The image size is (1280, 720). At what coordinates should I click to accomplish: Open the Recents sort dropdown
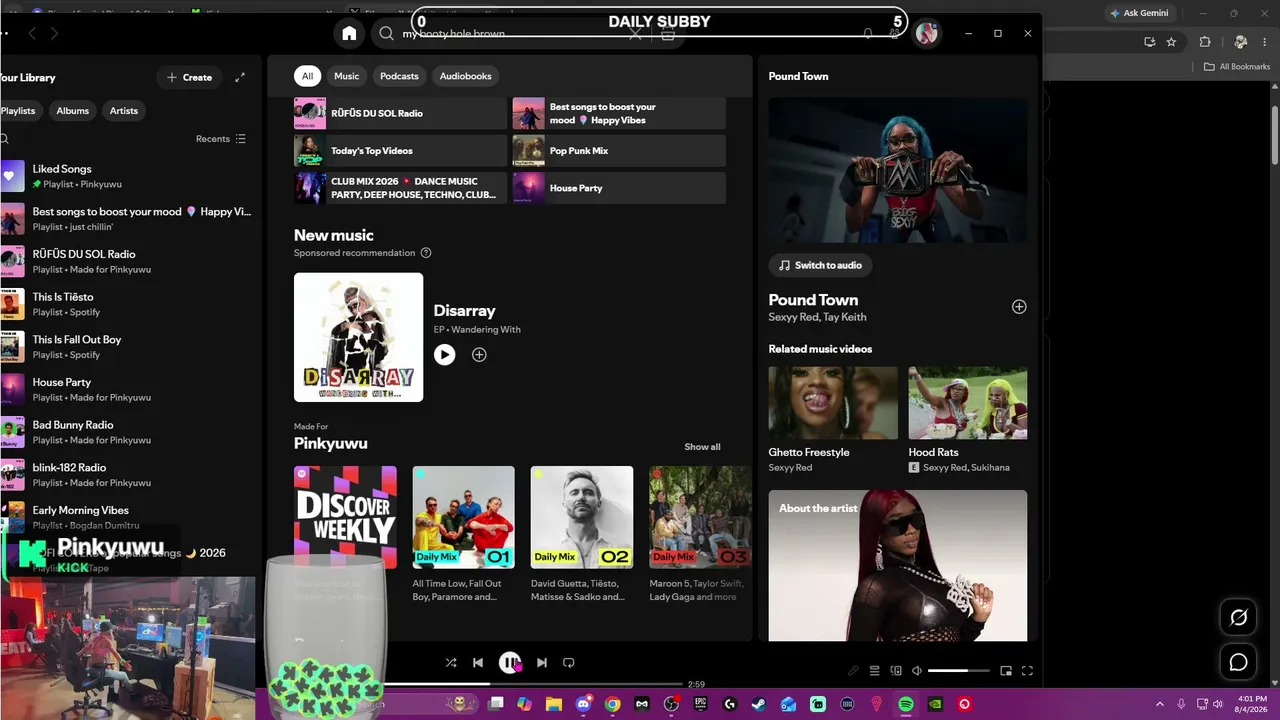click(221, 139)
